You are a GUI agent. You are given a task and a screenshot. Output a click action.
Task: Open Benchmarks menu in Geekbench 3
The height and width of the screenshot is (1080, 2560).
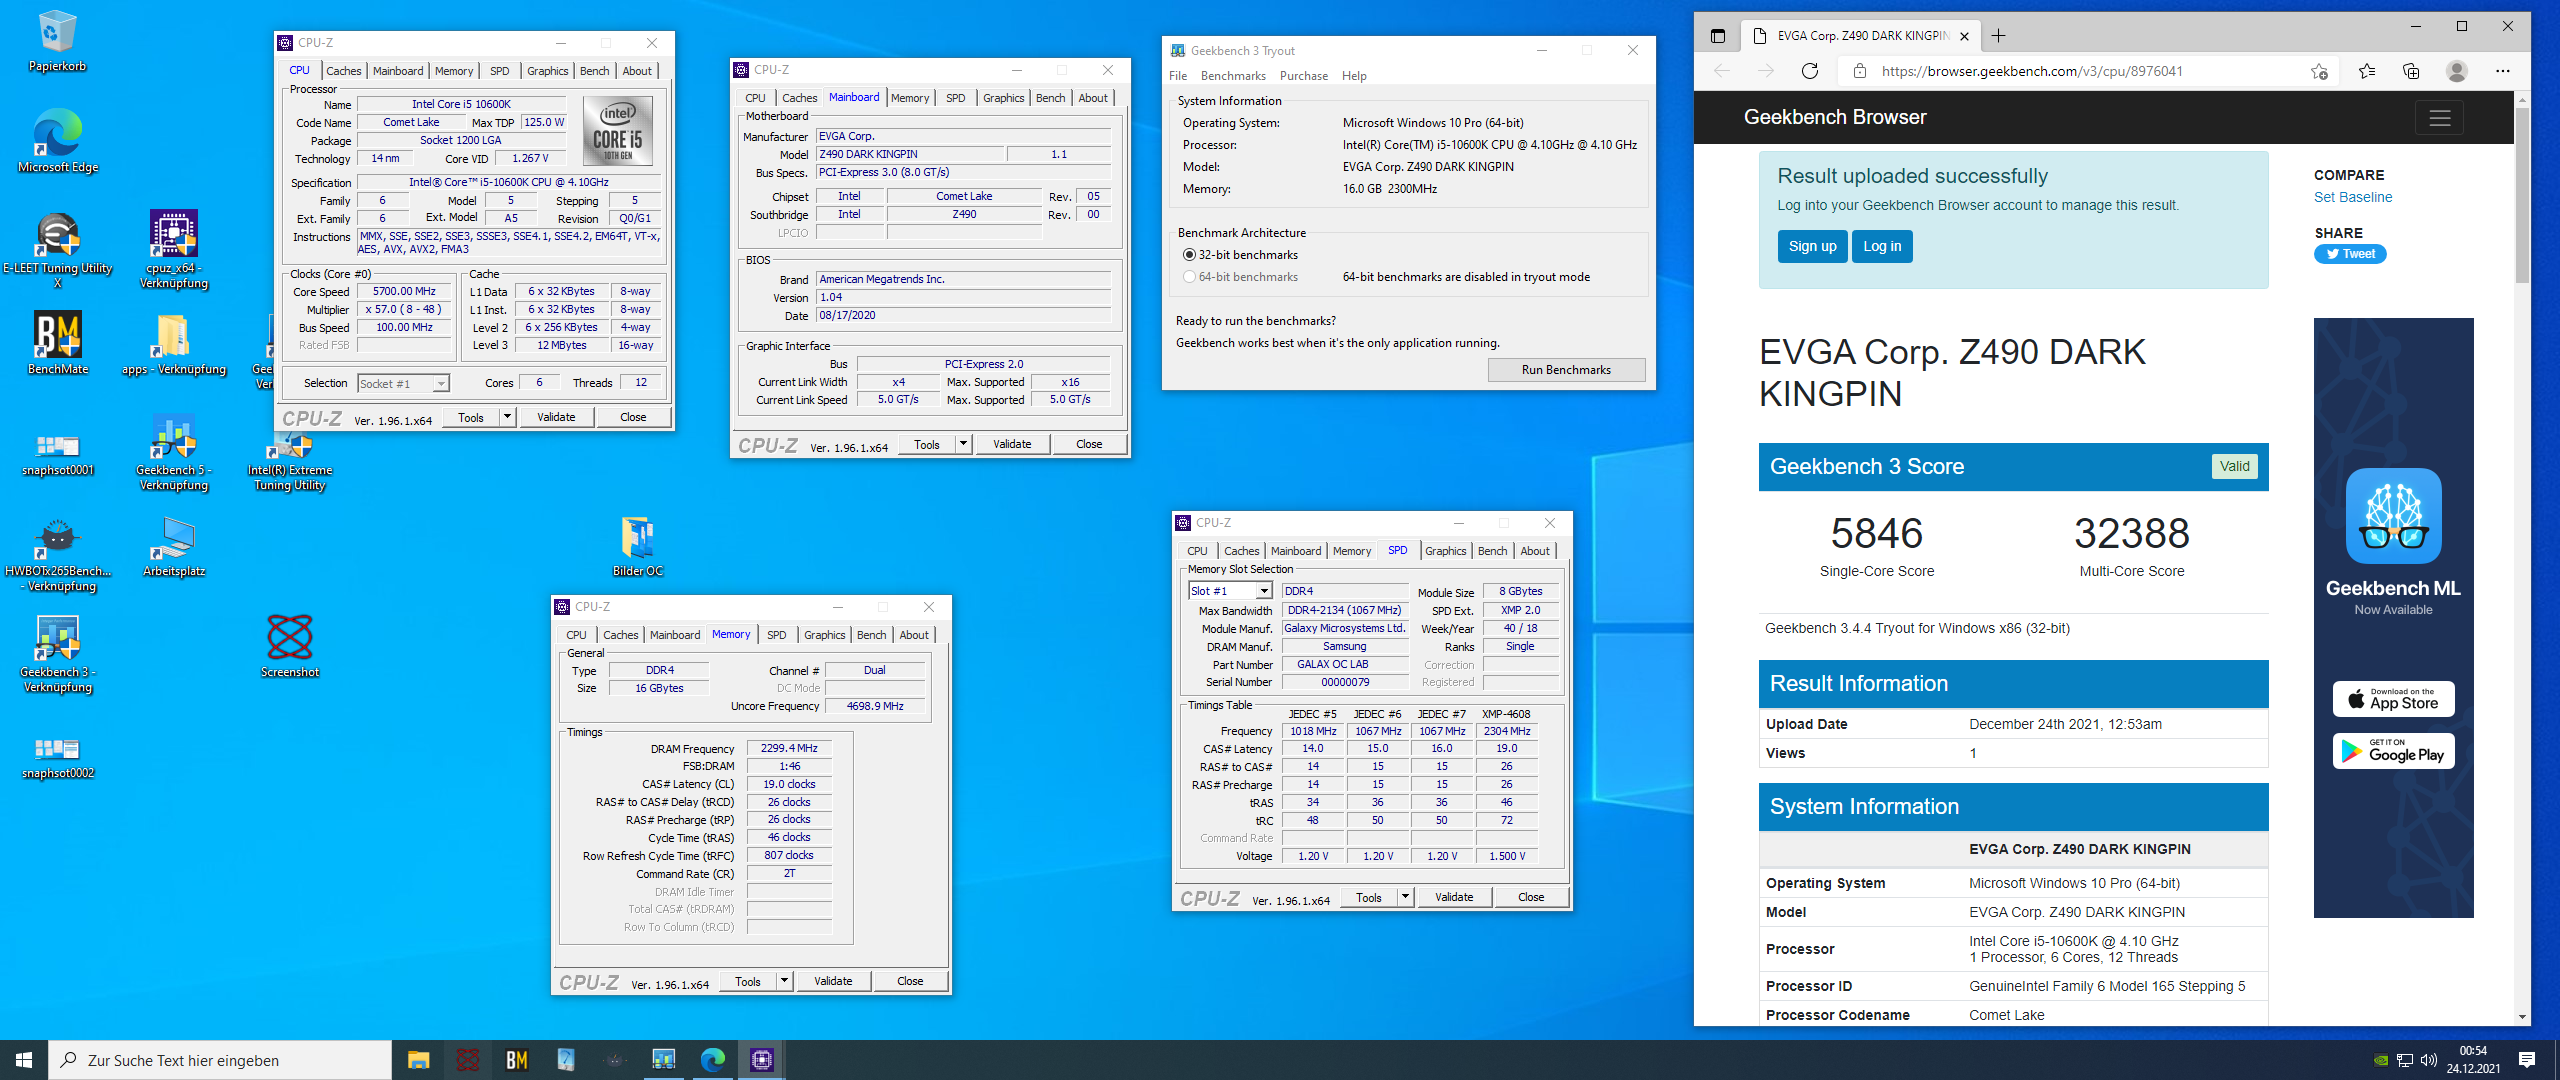1232,76
